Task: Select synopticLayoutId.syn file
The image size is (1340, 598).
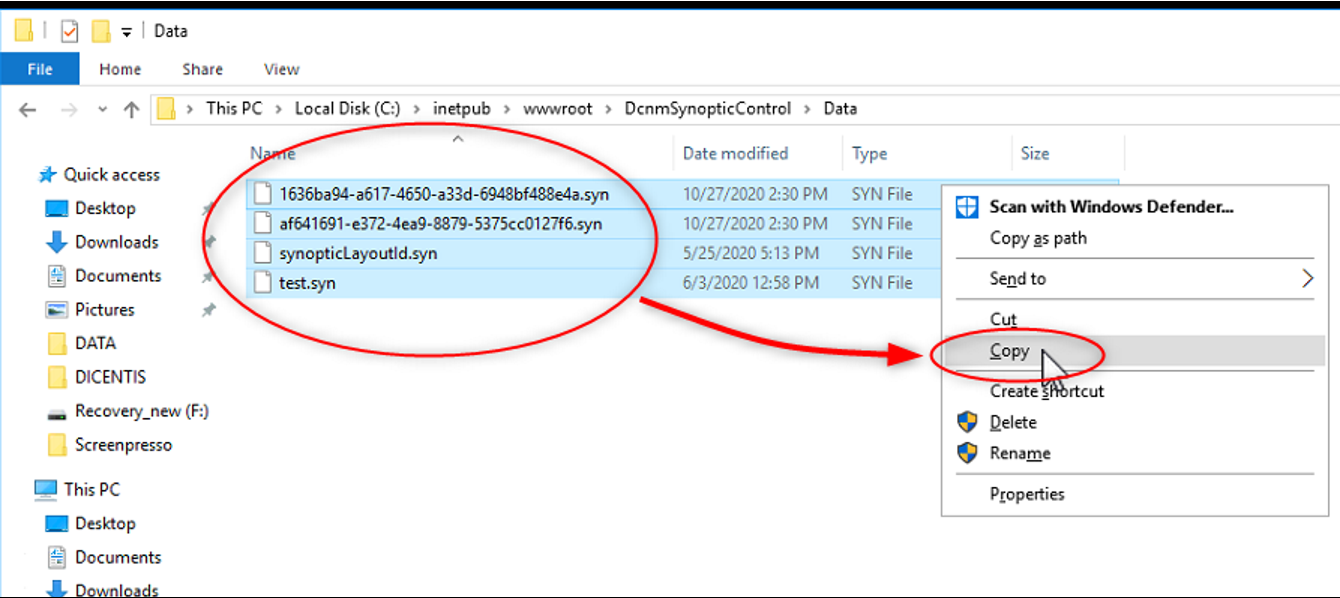Action: point(358,253)
